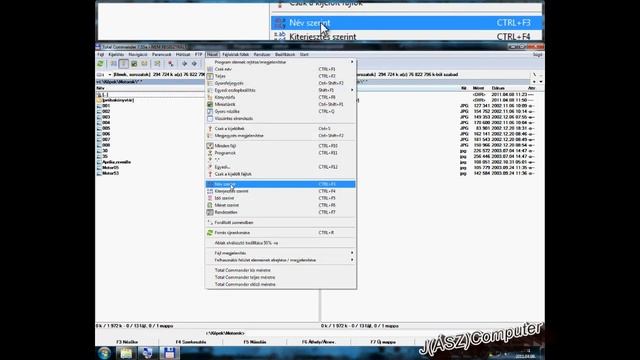Screen dimensions: 640x360
Task: Choose 'Kiterjesztés szerint' sort entry
Action: tap(280, 191)
